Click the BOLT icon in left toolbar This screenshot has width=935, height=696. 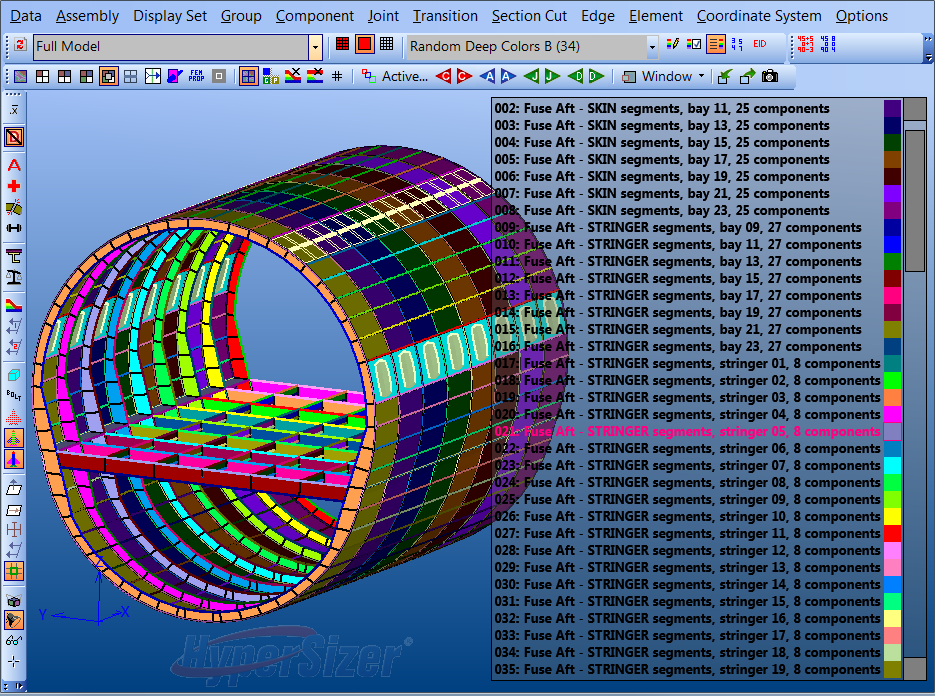[14, 394]
